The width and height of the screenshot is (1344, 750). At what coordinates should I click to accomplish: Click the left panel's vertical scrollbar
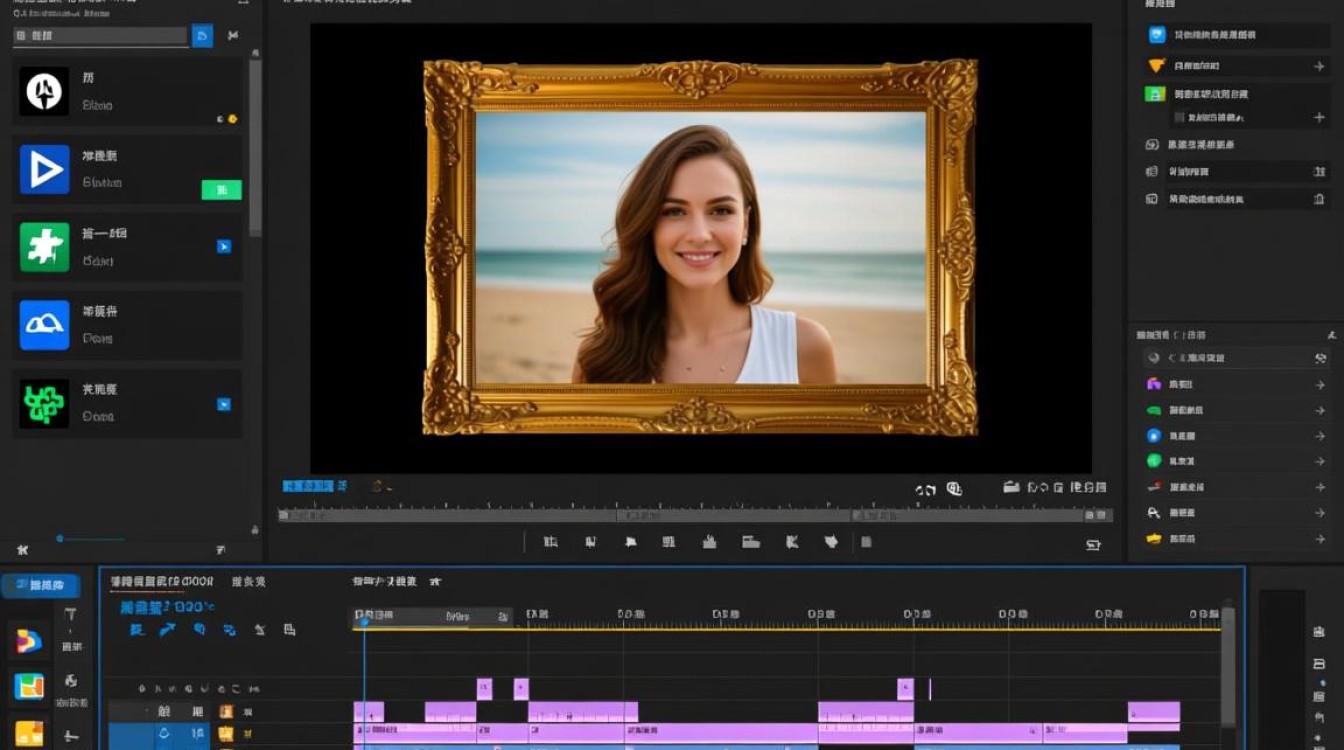click(255, 147)
